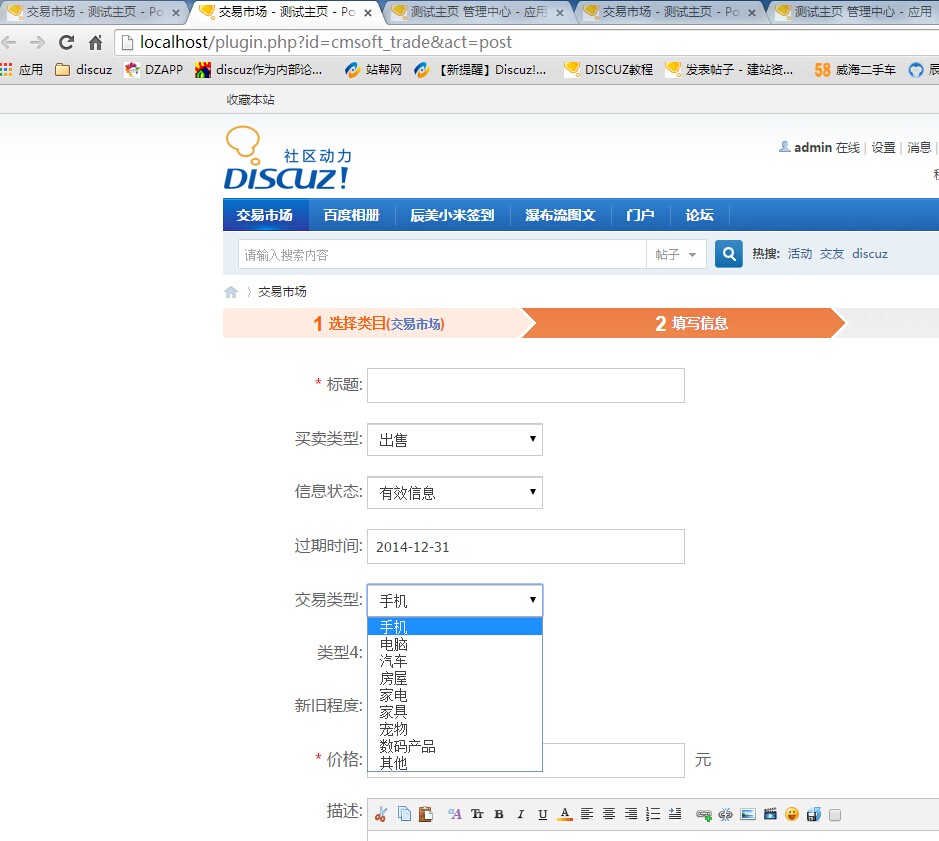The image size is (939, 841).
Task: Select 房屋 from the dropdown list
Action: coord(455,678)
